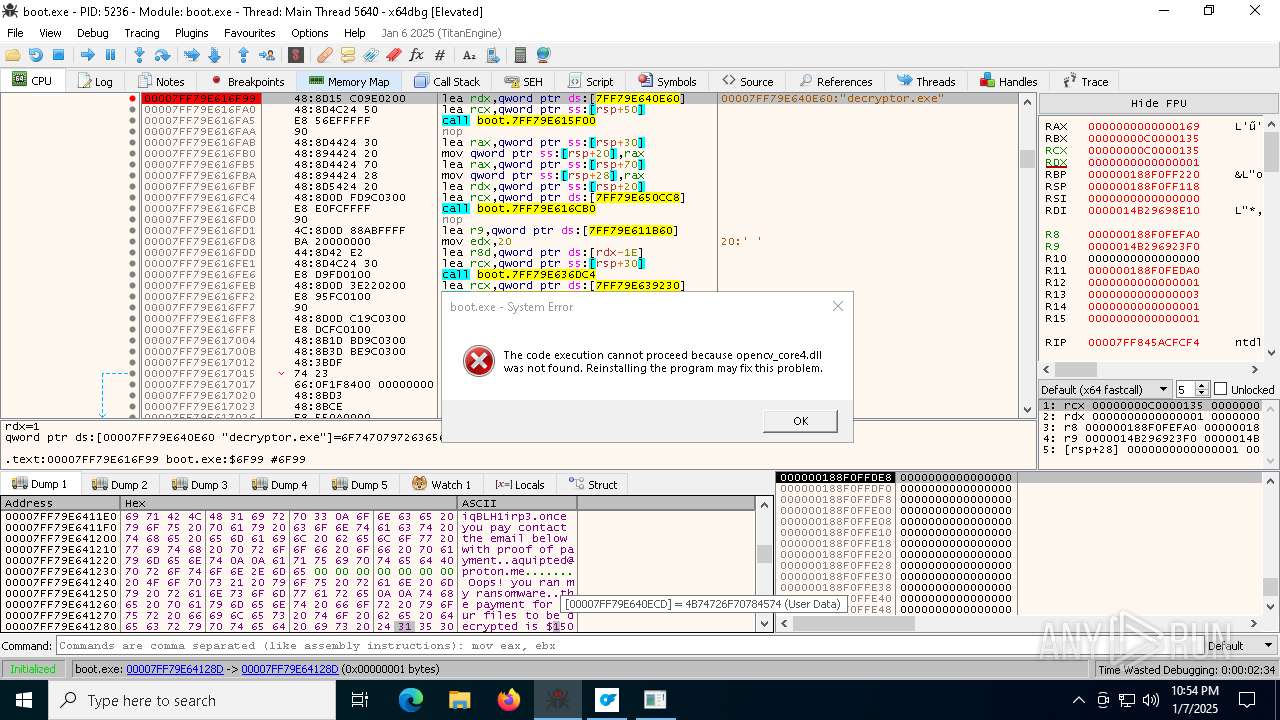The width and height of the screenshot is (1280, 720).
Task: Click the Hide FPU button
Action: (x=1158, y=103)
